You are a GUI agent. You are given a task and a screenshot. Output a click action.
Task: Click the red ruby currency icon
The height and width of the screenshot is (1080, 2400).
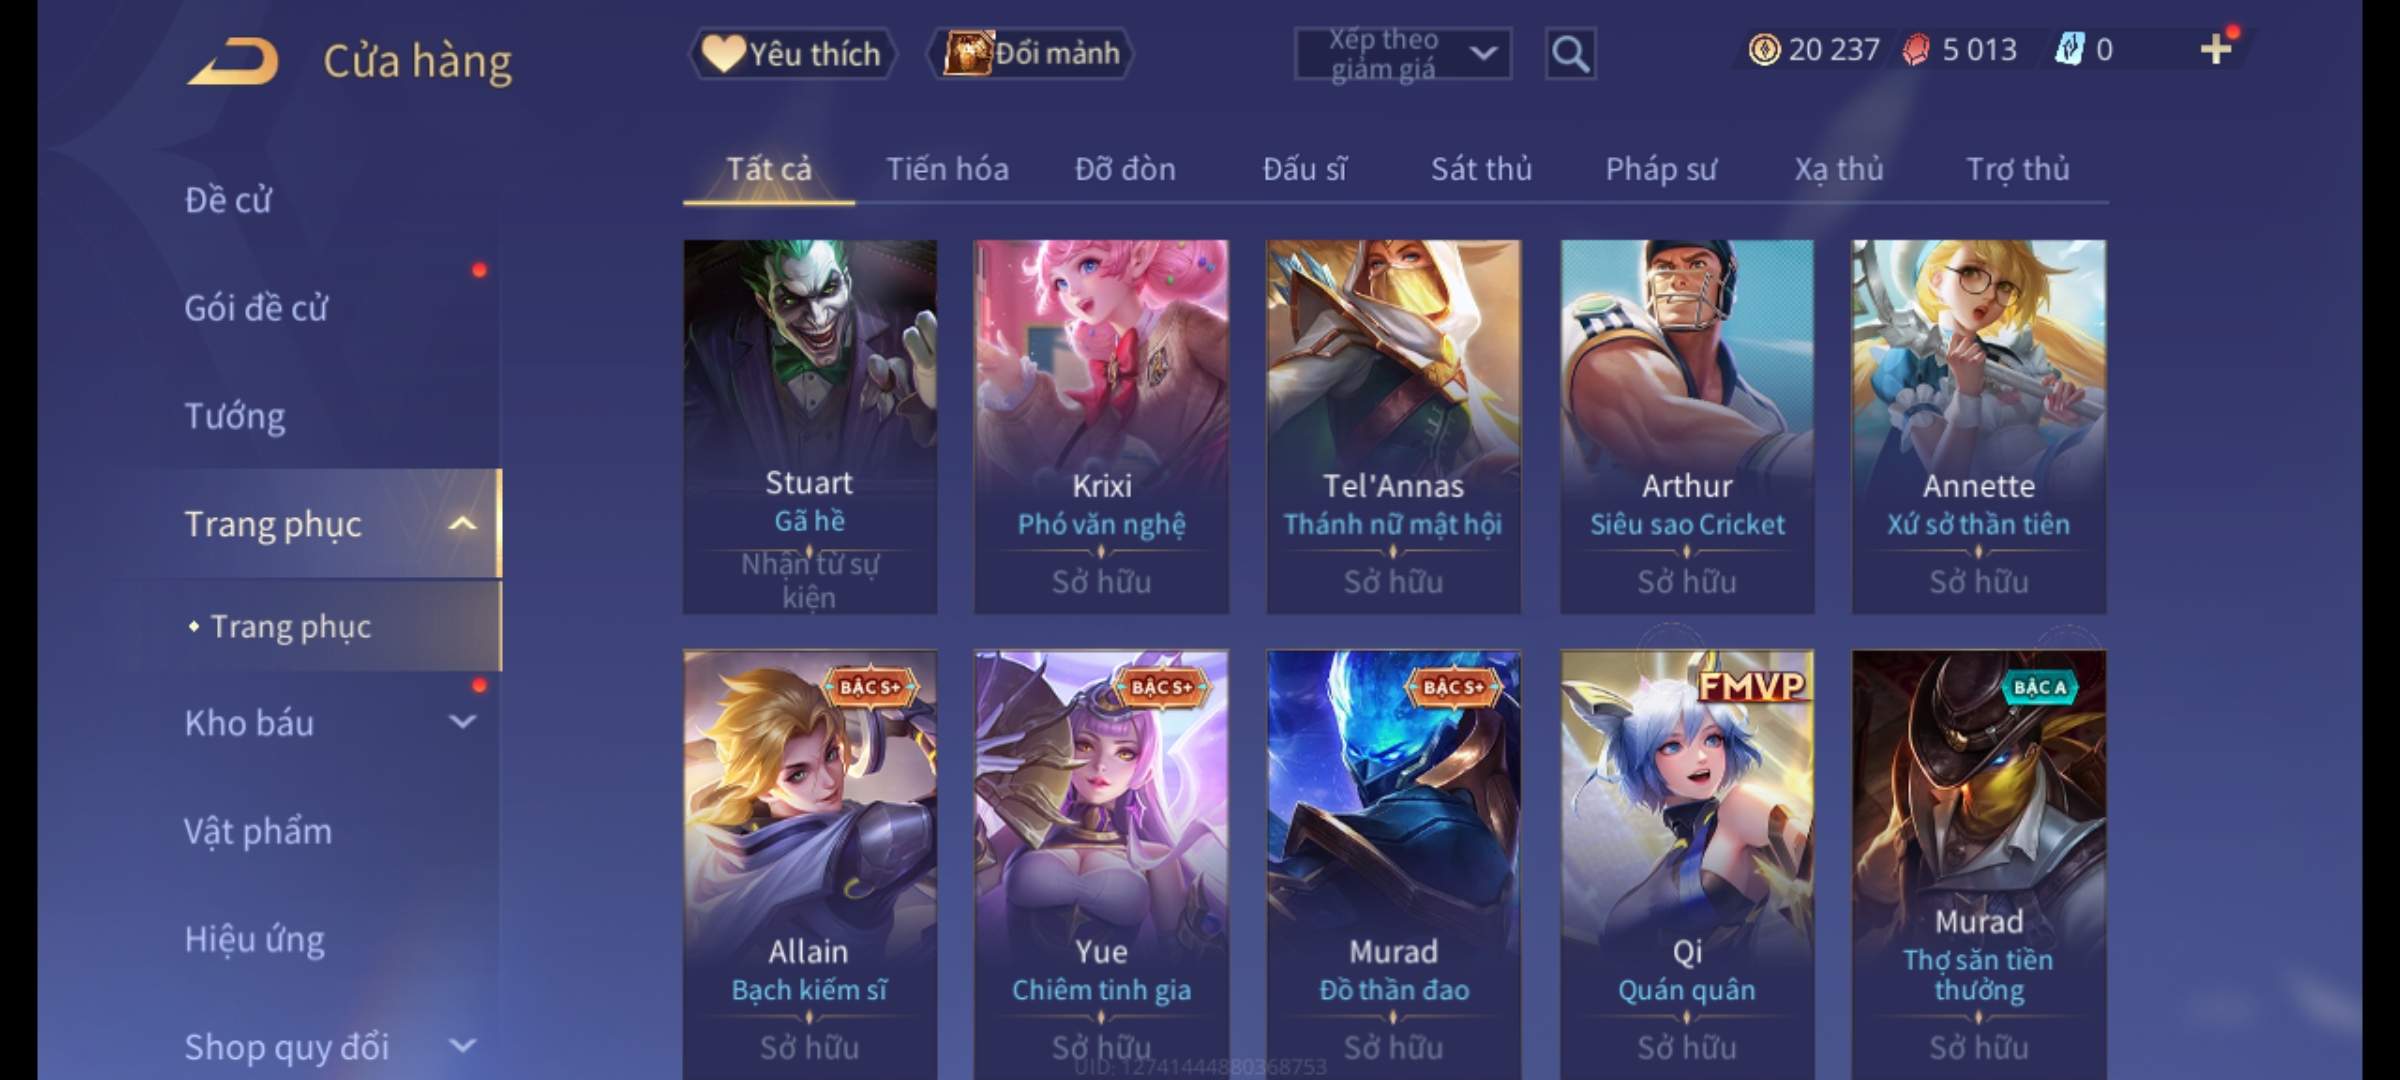pyautogui.click(x=1917, y=49)
